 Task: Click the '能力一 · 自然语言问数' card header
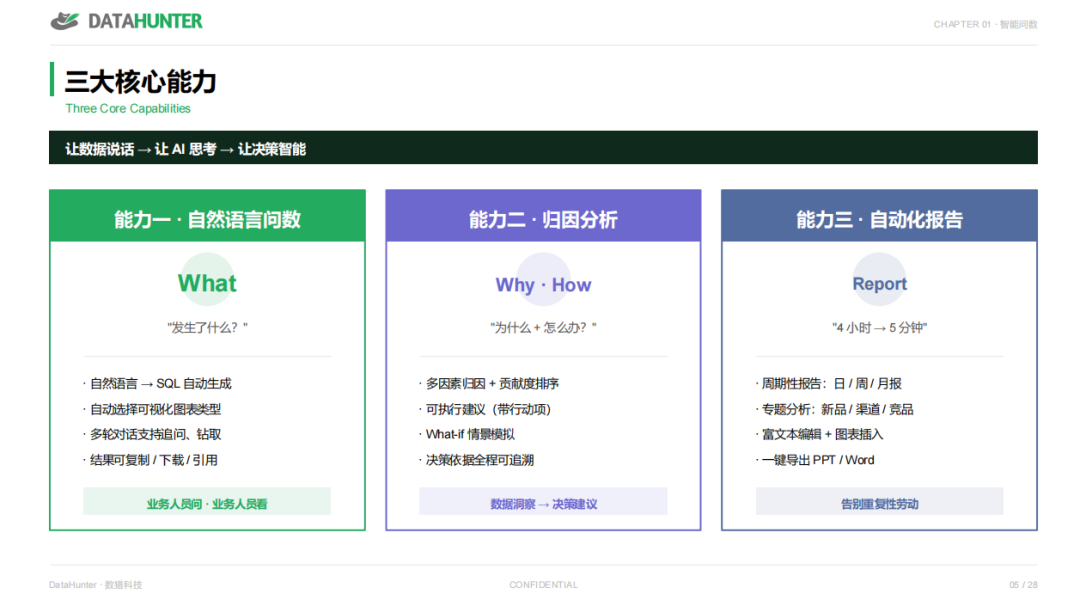click(207, 216)
